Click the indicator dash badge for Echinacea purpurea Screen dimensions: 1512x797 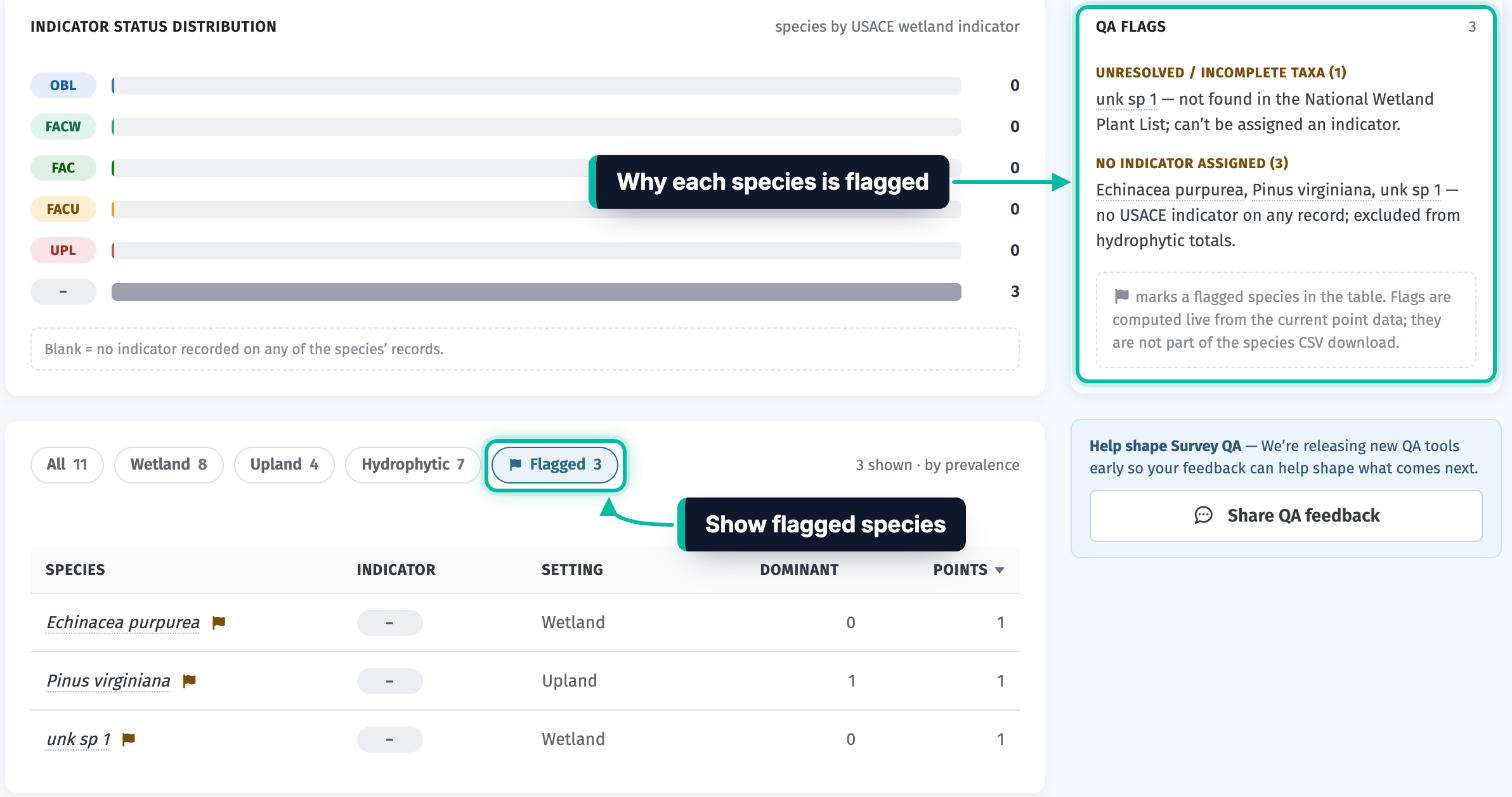(x=390, y=622)
